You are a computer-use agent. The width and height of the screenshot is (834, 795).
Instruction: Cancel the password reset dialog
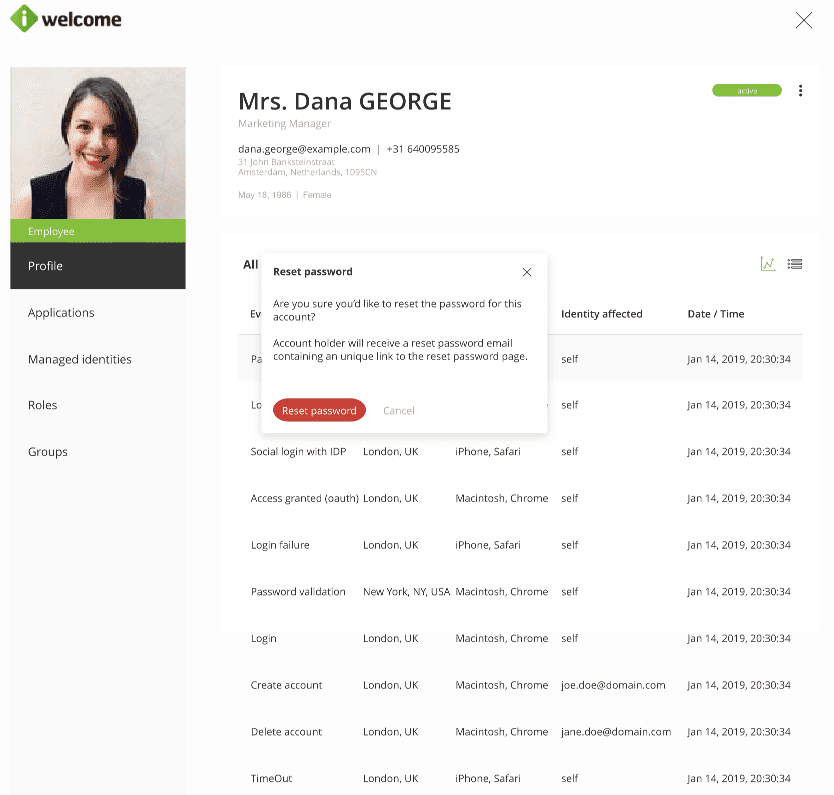pos(398,411)
